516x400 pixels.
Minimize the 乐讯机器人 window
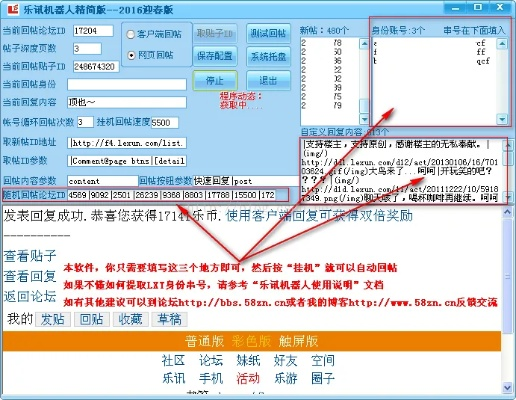coord(456,7)
